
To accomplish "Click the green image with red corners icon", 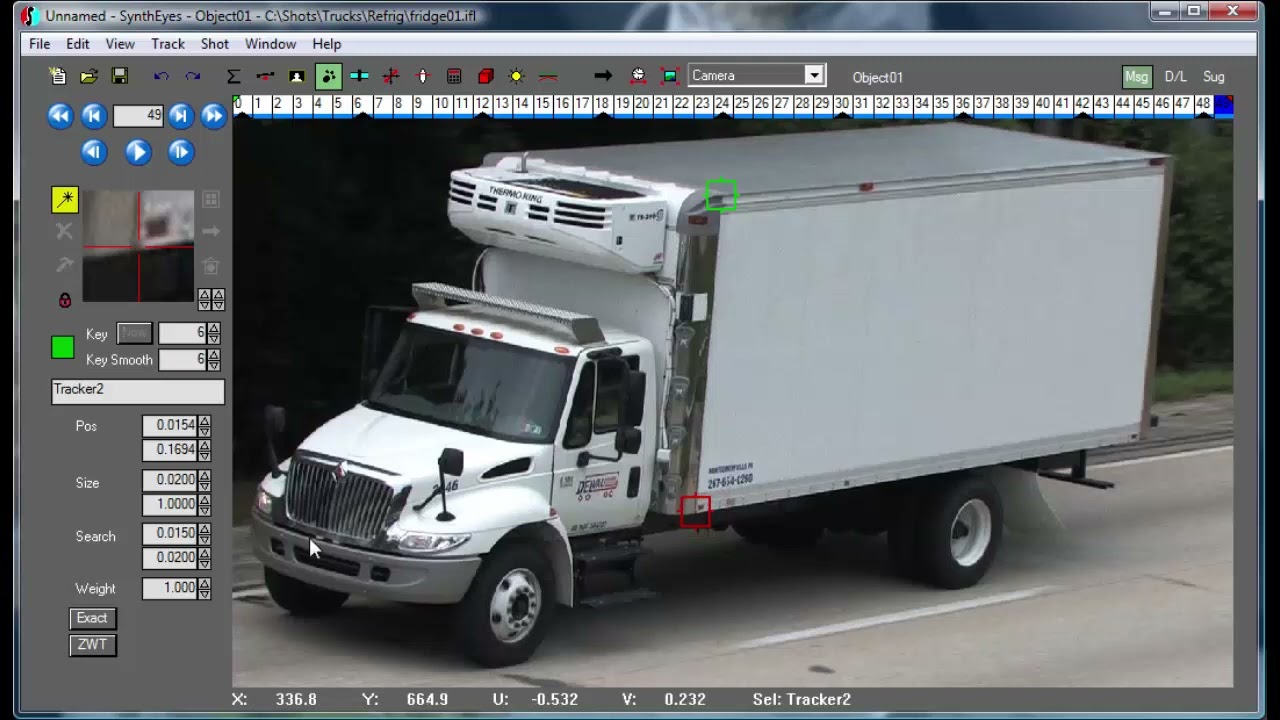I will pyautogui.click(x=670, y=76).
